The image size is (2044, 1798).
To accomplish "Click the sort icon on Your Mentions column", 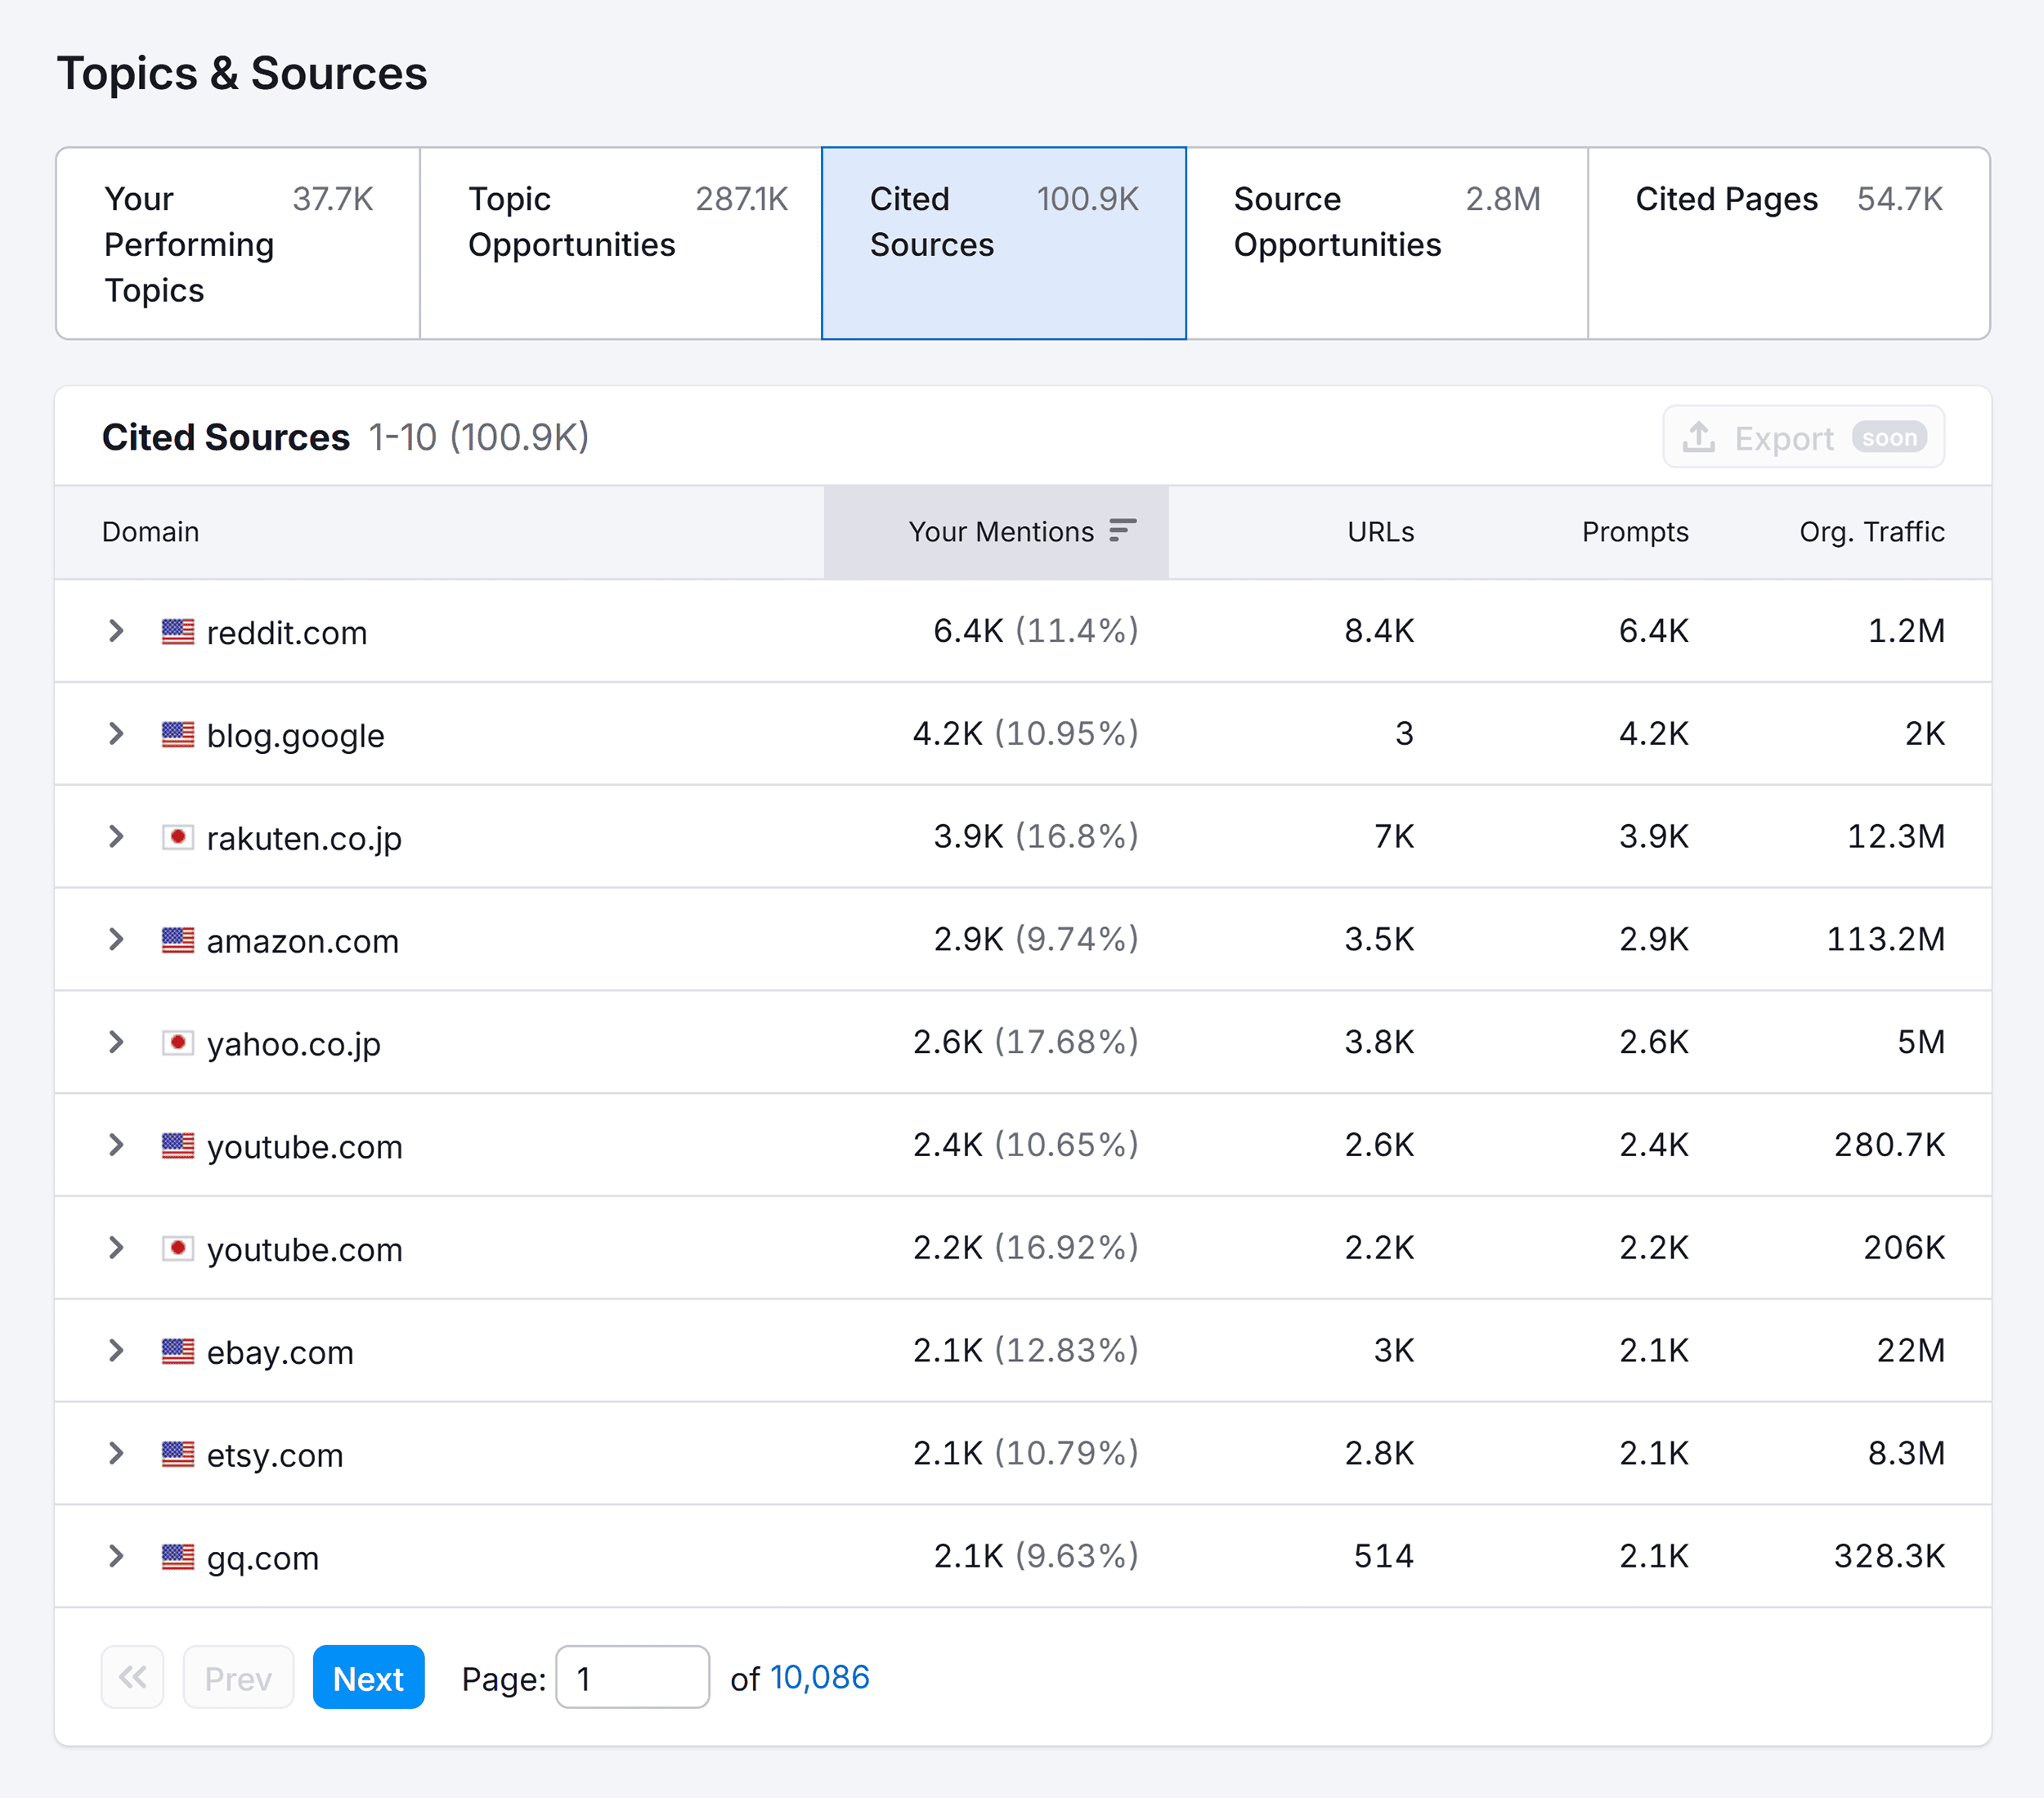I will (1123, 532).
